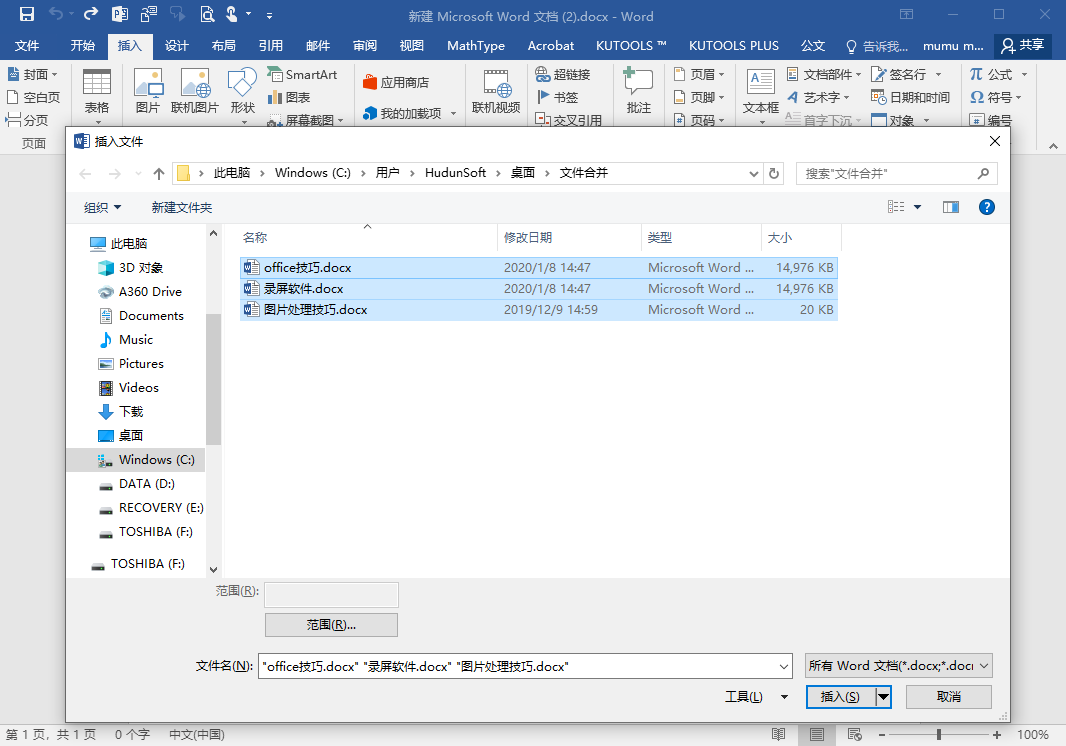Select file 录屏软件.docx
The image size is (1066, 746).
[538, 289]
